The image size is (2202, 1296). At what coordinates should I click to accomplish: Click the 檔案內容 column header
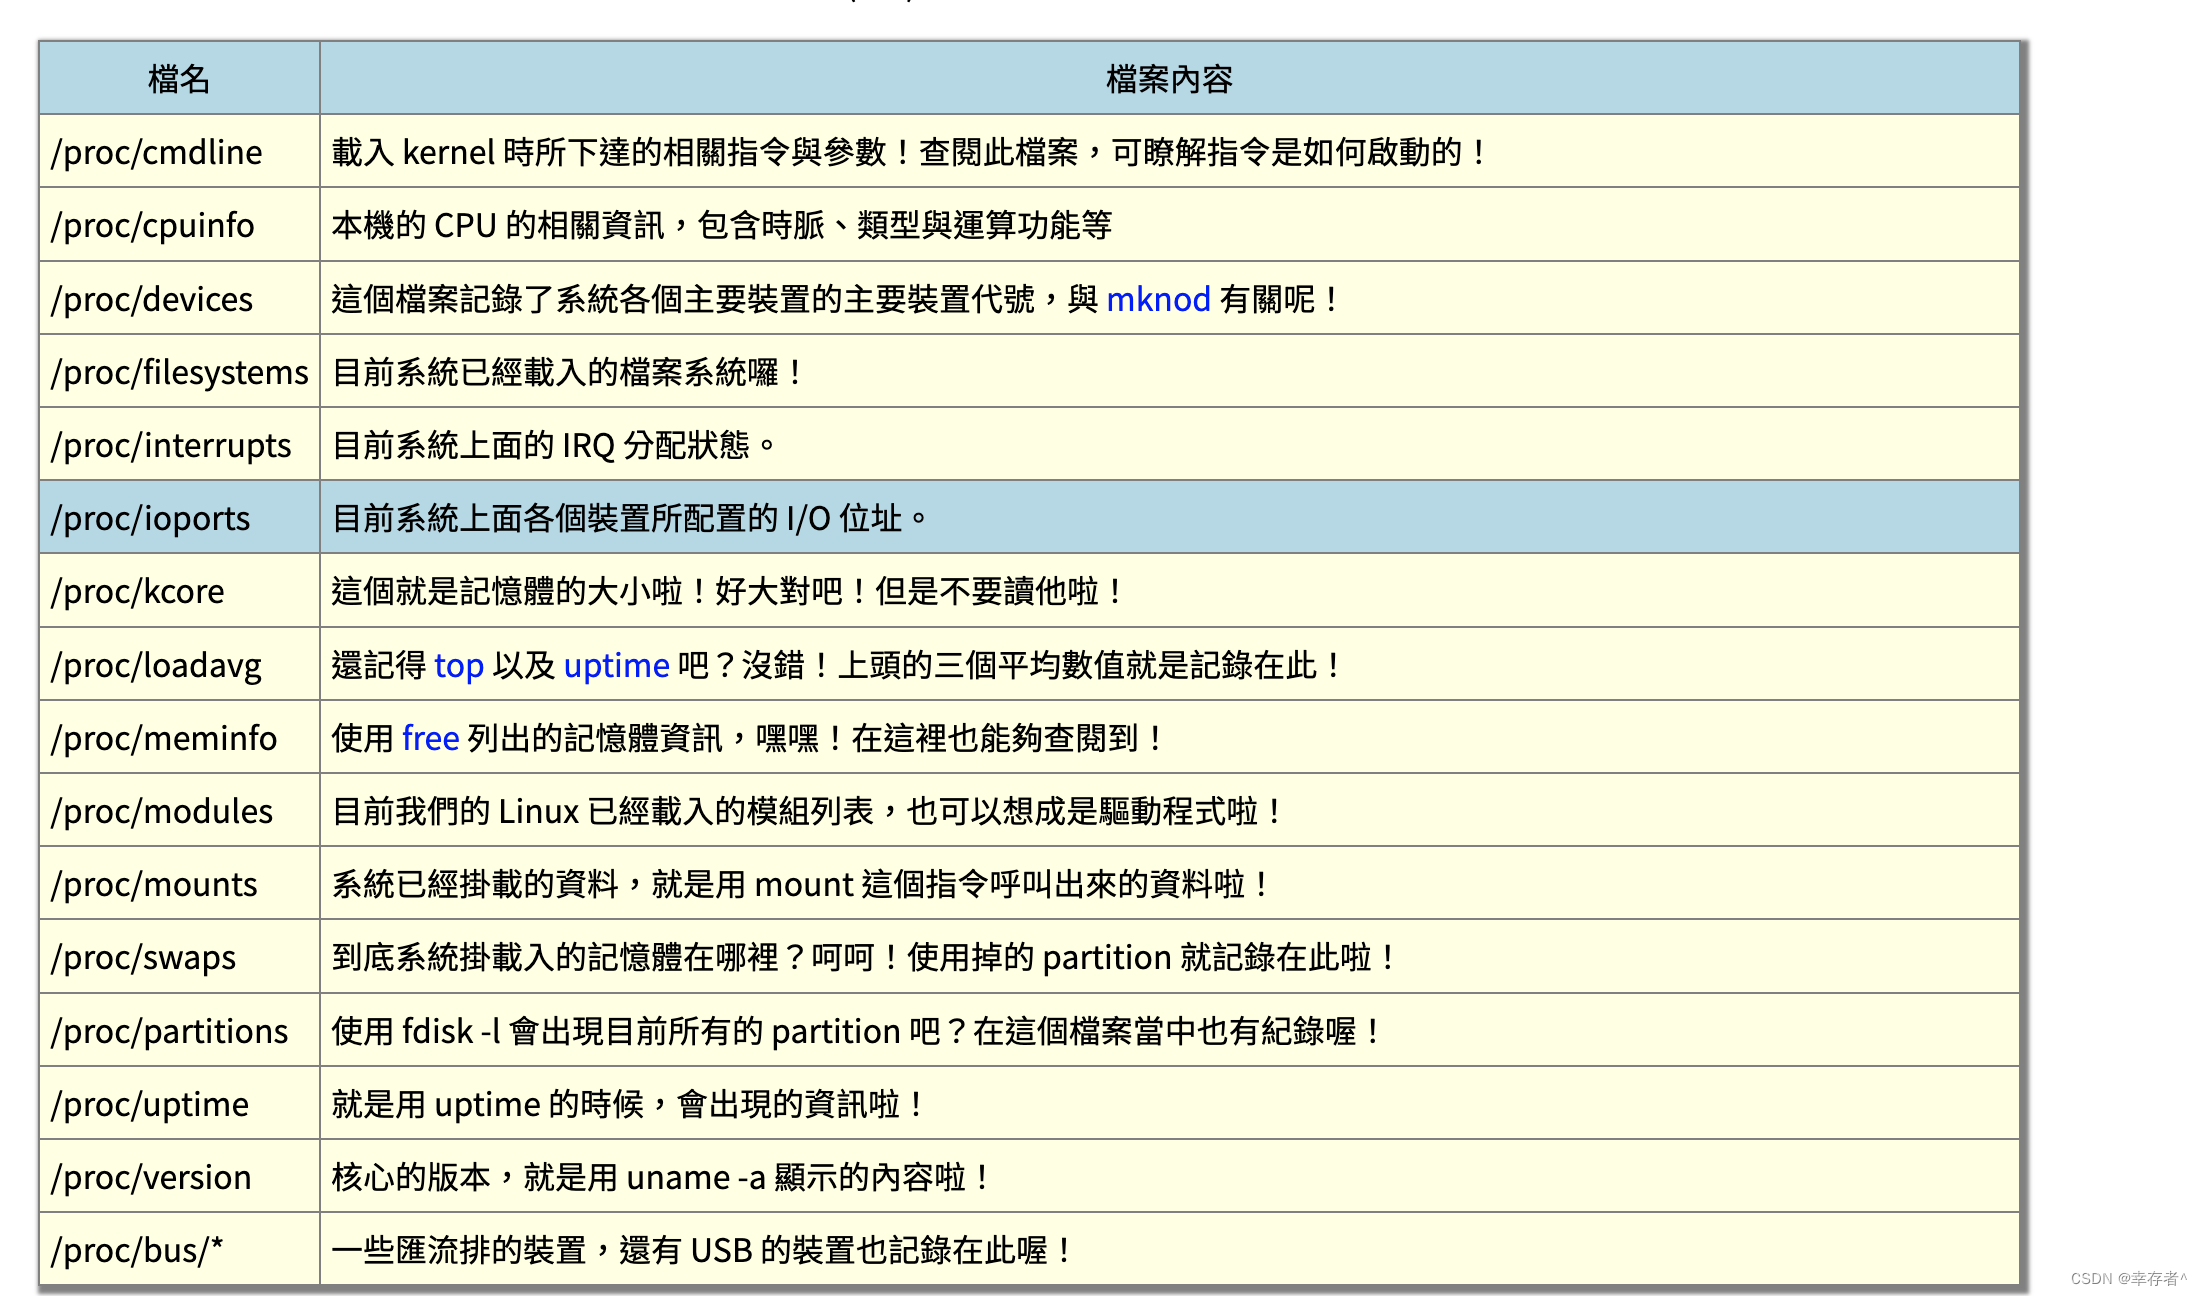[1168, 79]
